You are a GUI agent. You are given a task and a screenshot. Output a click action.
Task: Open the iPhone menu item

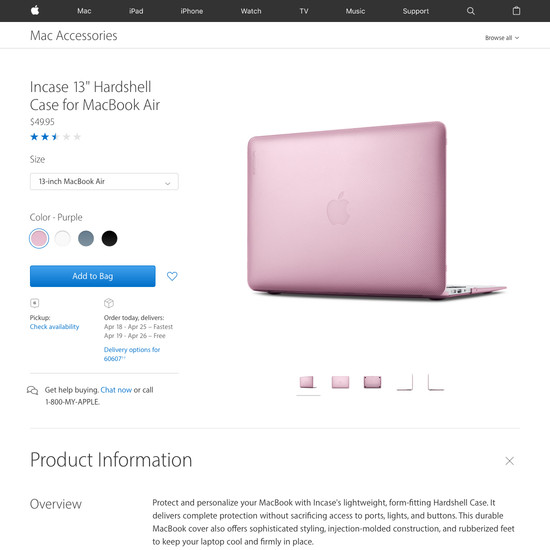pos(192,11)
